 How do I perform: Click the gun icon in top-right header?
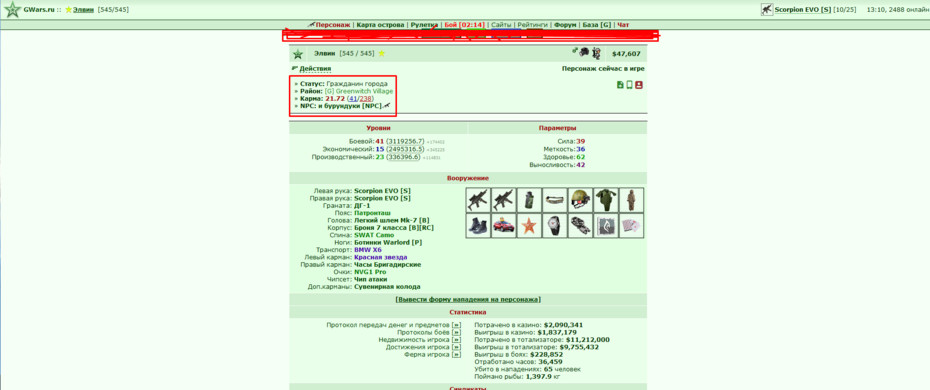[767, 9]
